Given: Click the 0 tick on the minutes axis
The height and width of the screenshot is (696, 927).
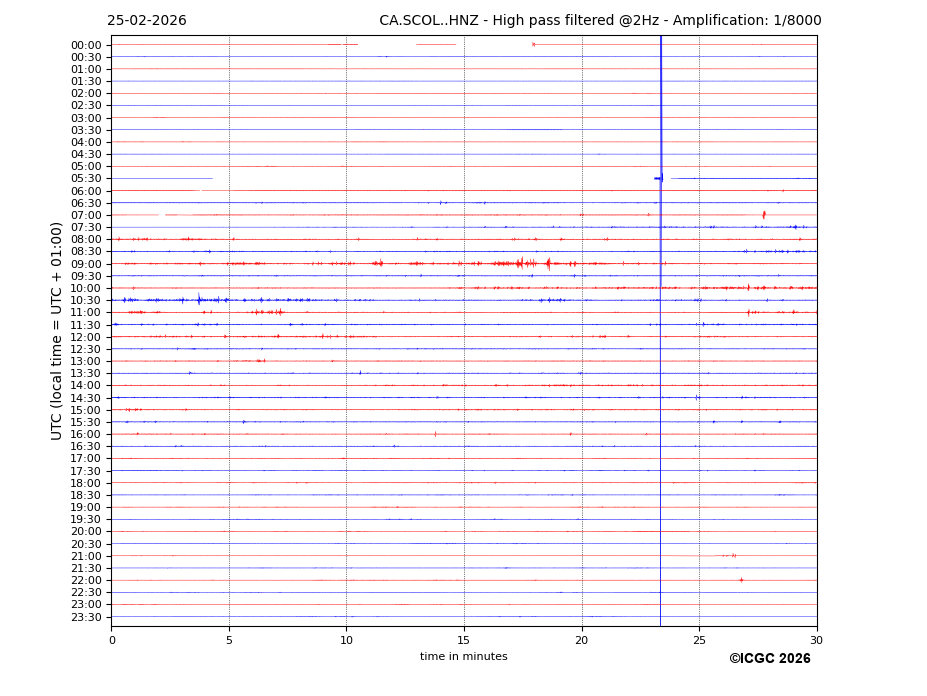Looking at the screenshot, I should [112, 640].
